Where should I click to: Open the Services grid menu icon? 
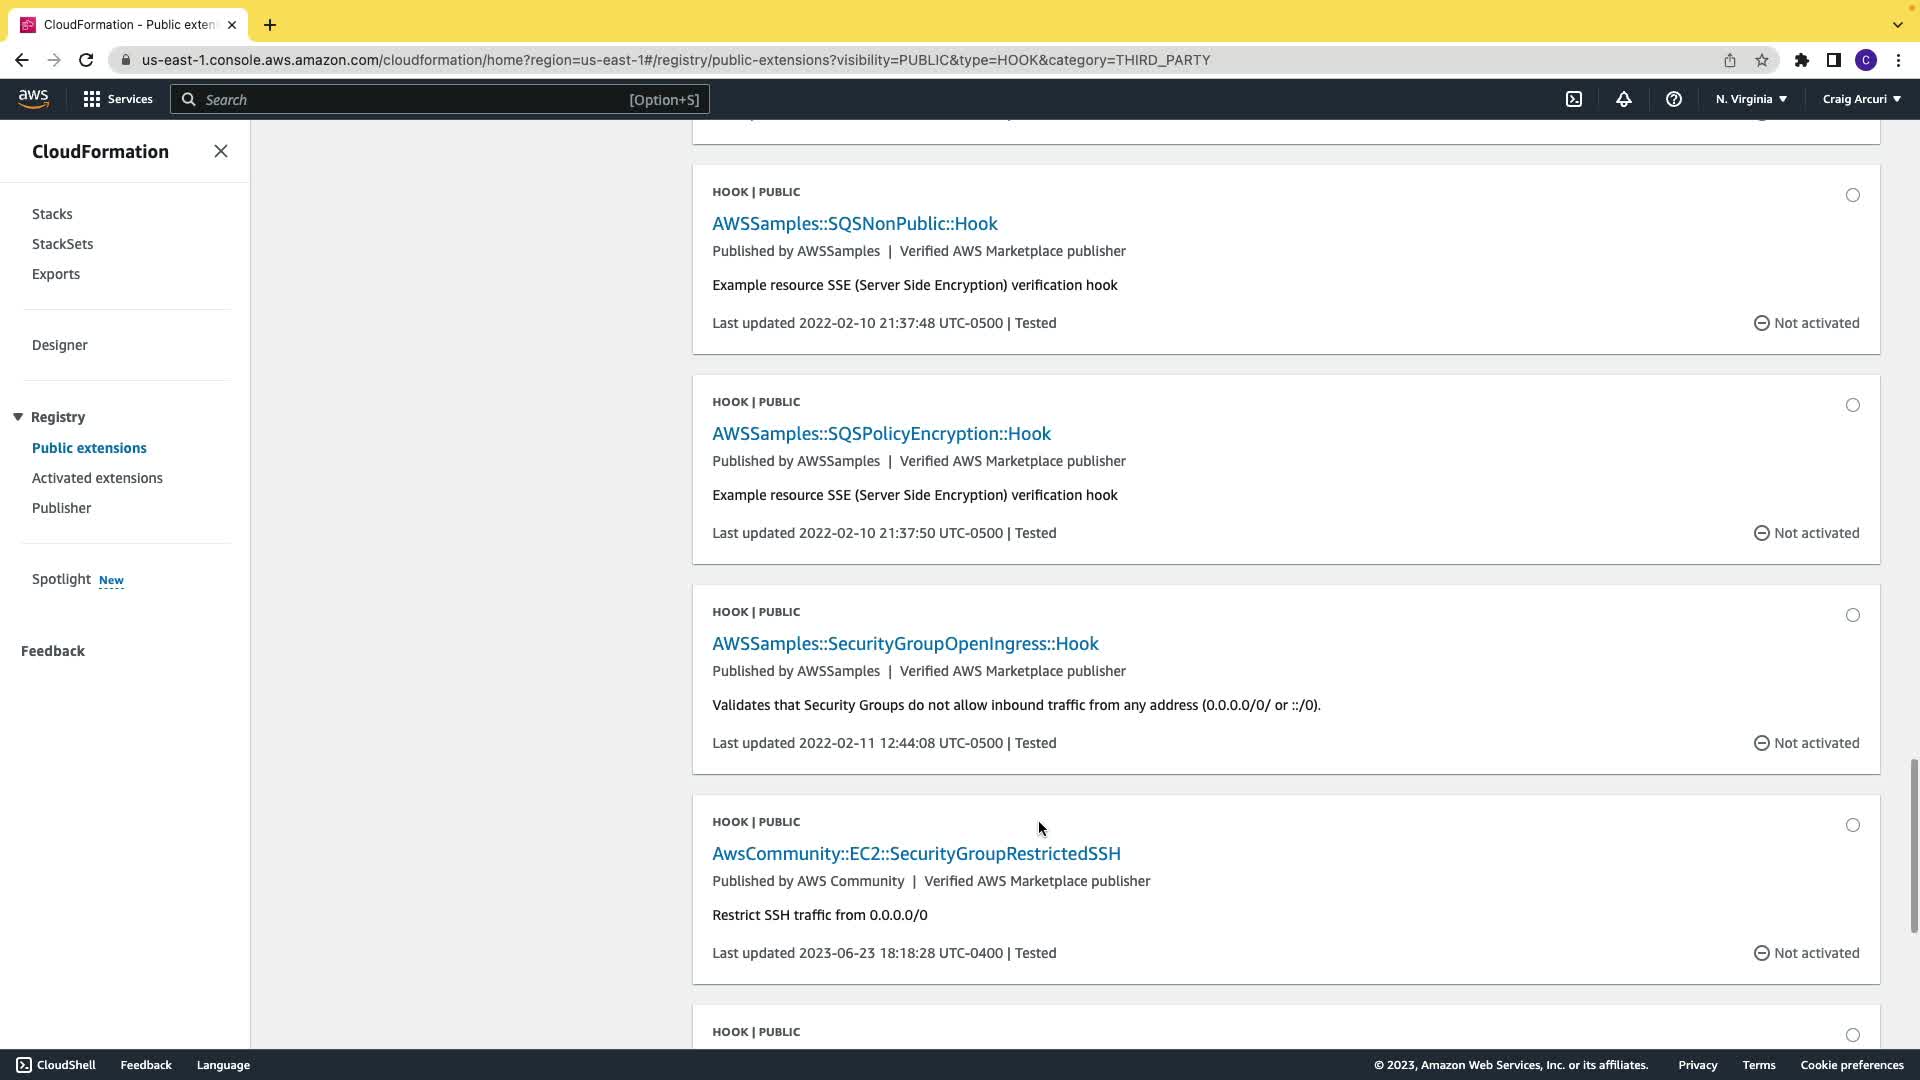(92, 99)
